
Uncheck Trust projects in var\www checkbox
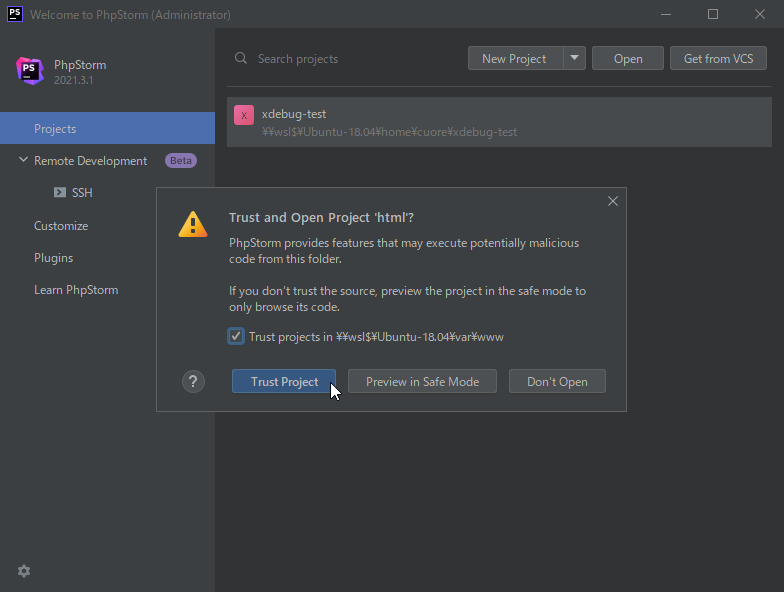[x=236, y=337]
